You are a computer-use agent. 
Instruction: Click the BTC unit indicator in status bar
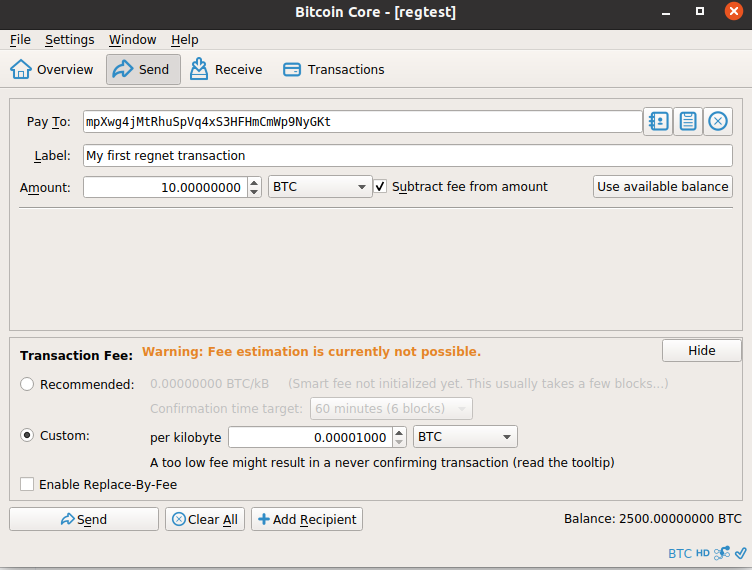pos(680,554)
